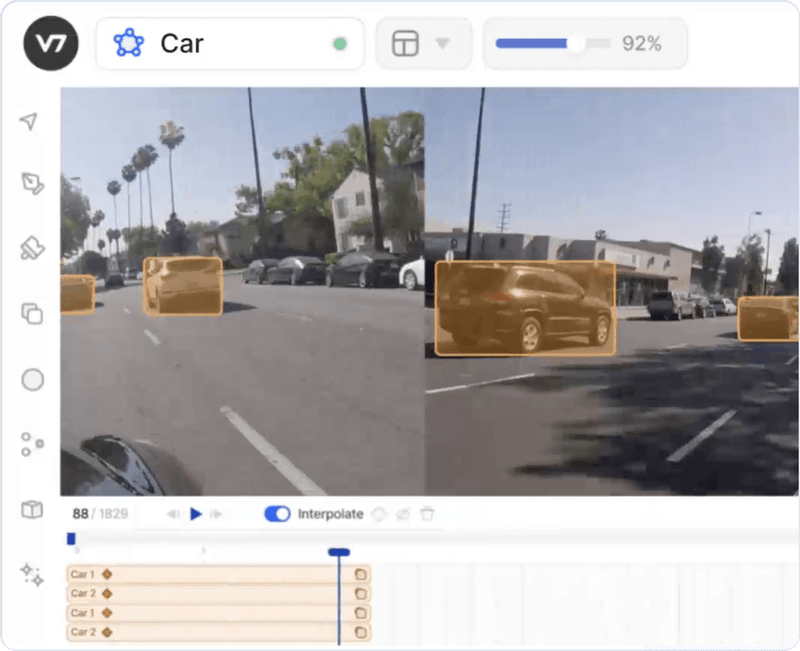
Task: Click the copy button on the Car 2 track
Action: [x=360, y=593]
